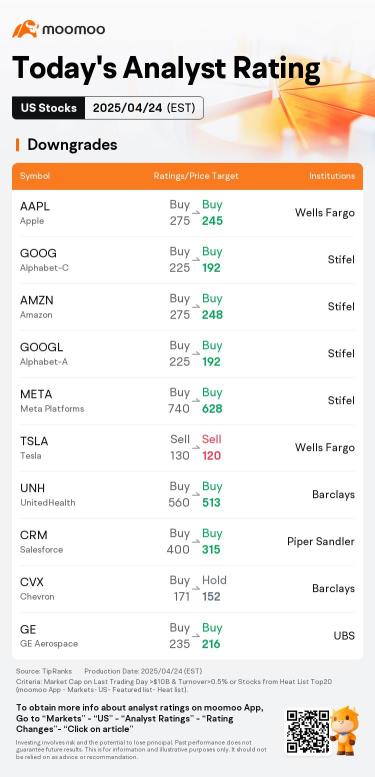Select the 2025/04/24 (EST) date label
The image size is (375, 777).
tap(144, 108)
